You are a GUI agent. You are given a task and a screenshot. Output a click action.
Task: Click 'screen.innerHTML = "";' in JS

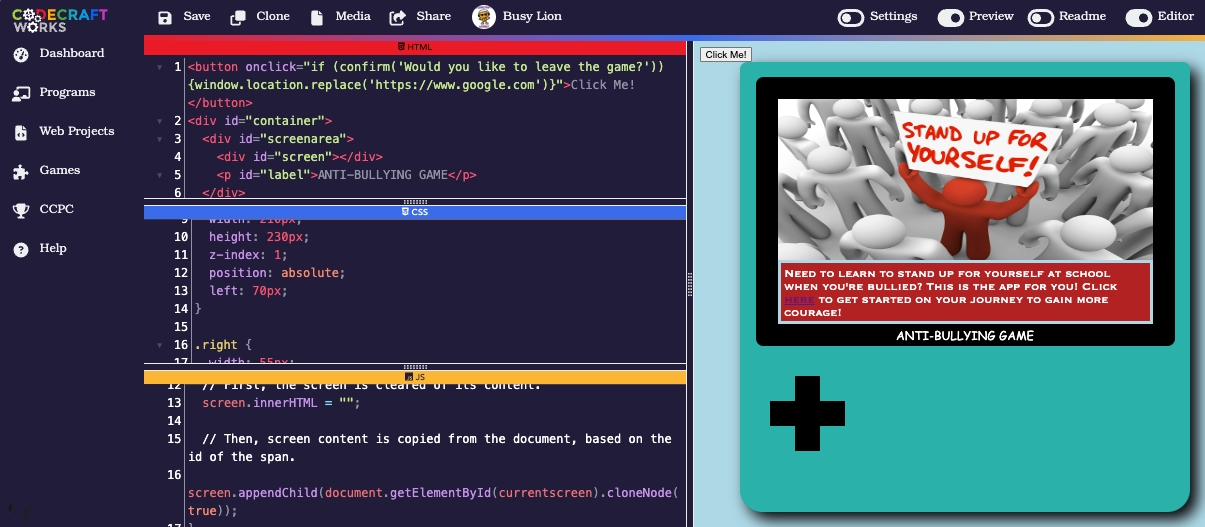pos(280,403)
